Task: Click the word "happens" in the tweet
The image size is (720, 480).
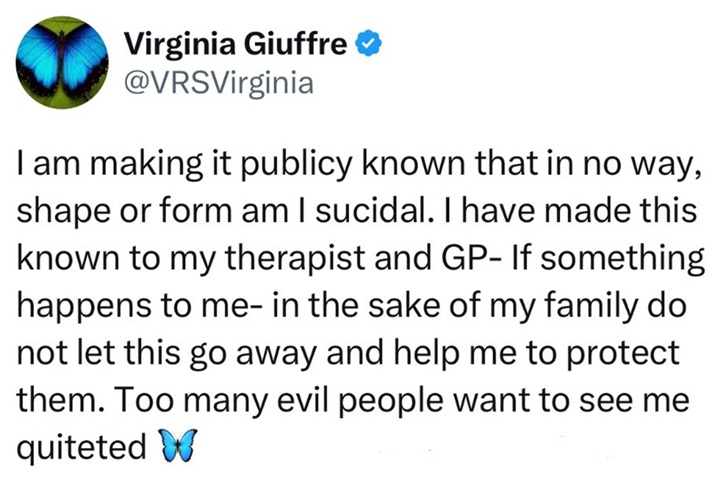Action: pyautogui.click(x=86, y=307)
